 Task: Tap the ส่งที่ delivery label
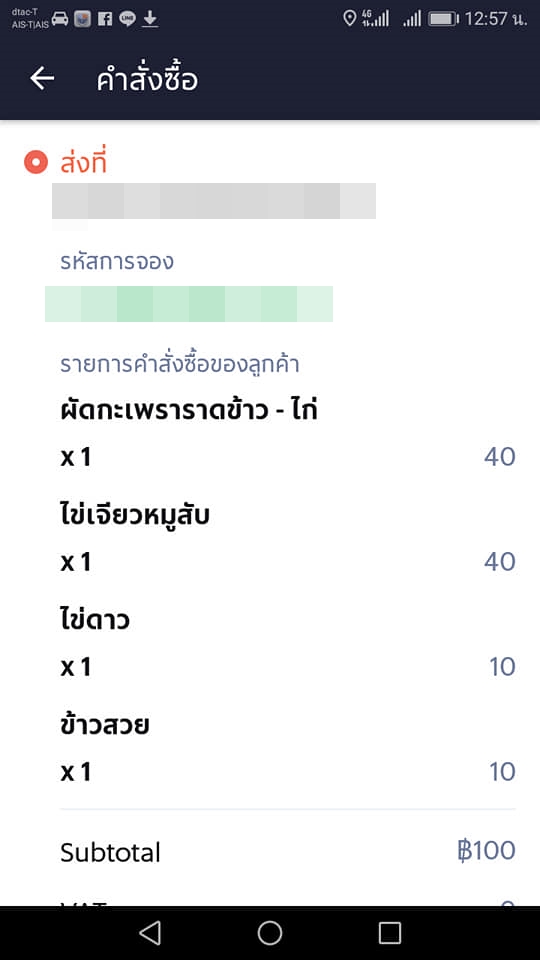pos(83,162)
